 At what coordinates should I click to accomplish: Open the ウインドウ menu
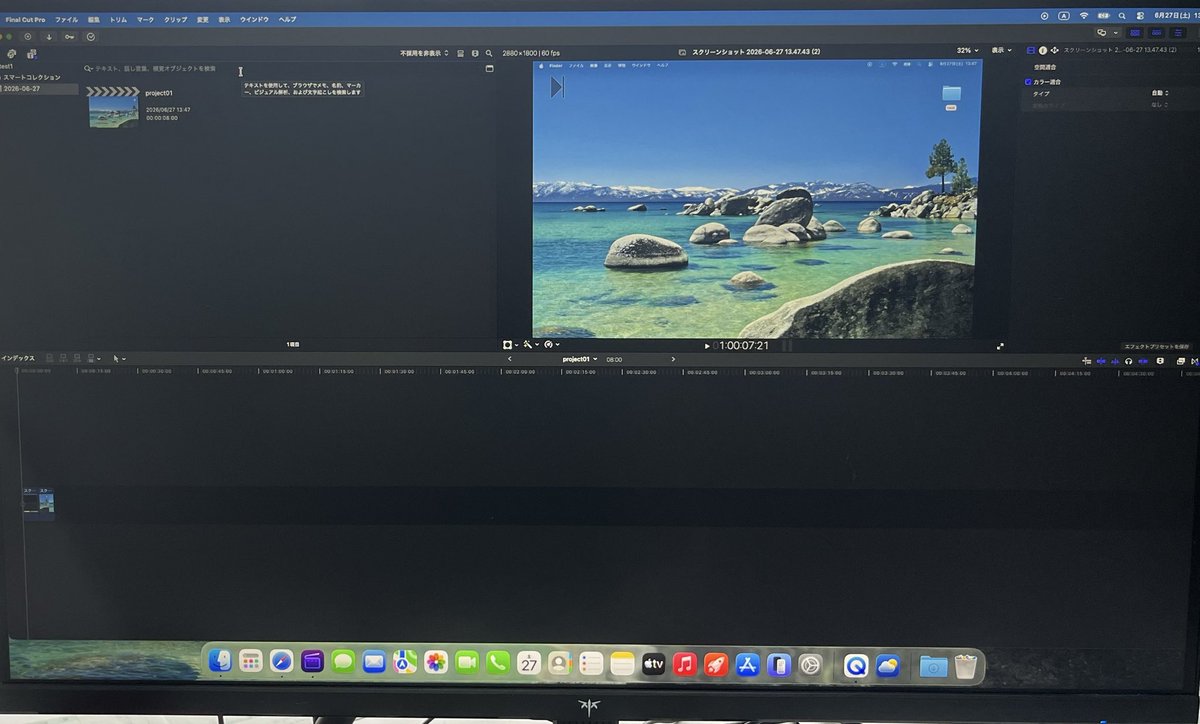click(254, 19)
